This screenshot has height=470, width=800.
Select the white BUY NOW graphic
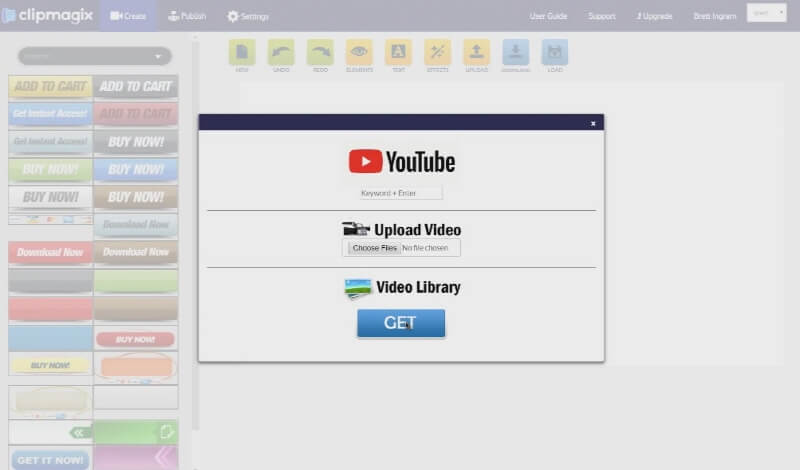(50, 197)
